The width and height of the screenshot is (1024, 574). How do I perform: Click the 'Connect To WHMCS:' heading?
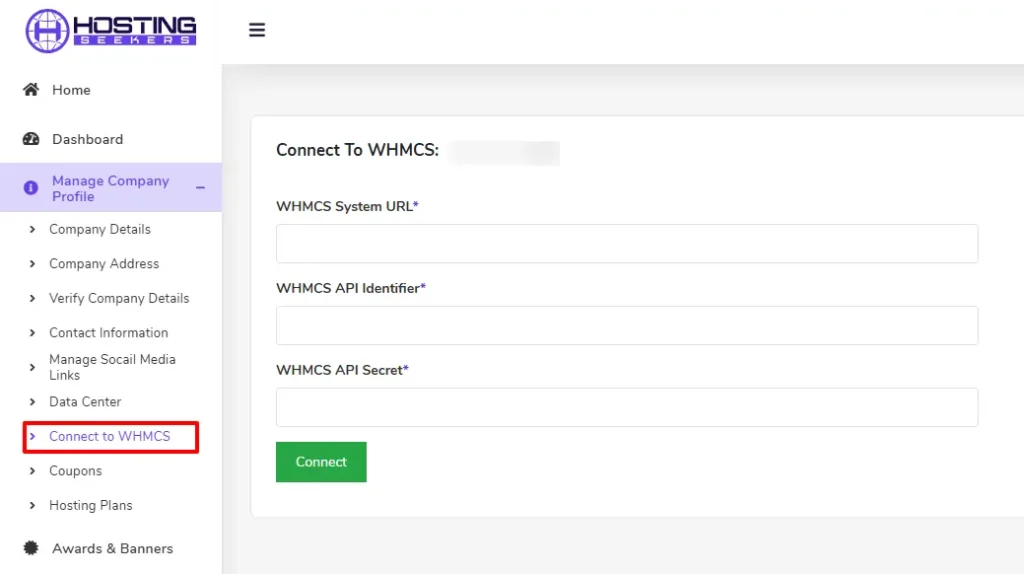(358, 150)
